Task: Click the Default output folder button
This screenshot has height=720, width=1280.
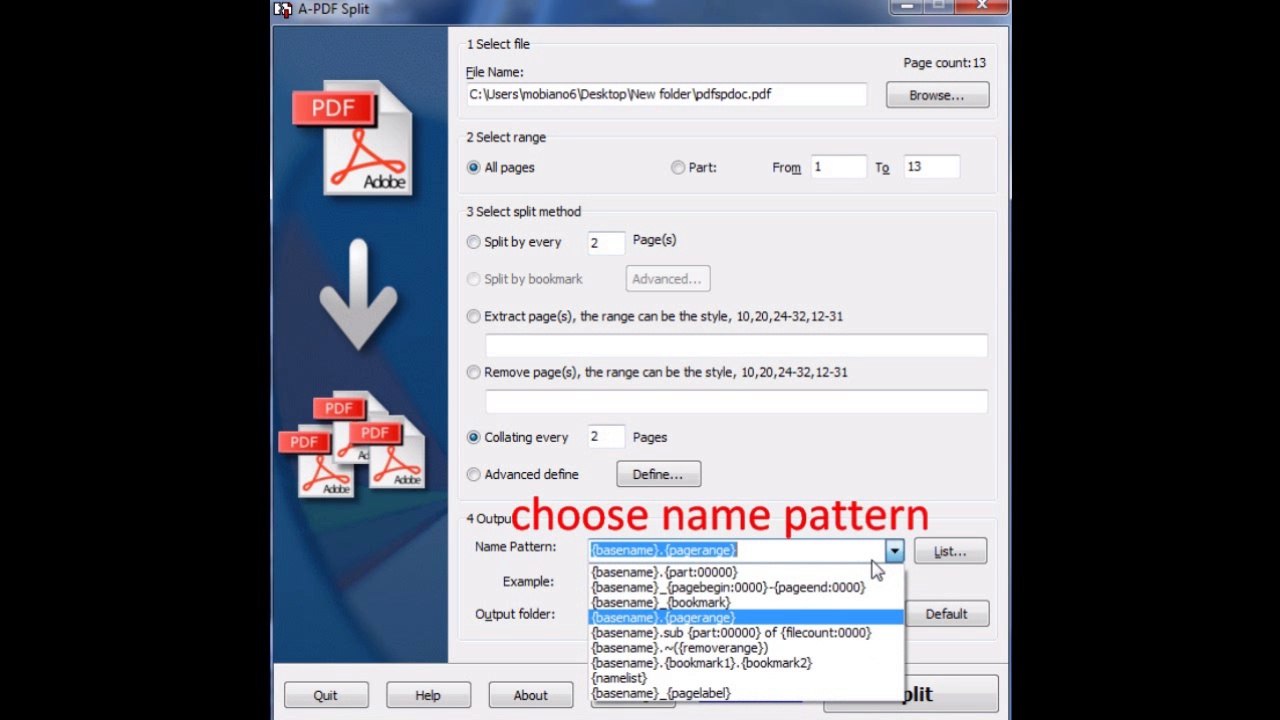Action: coord(946,613)
